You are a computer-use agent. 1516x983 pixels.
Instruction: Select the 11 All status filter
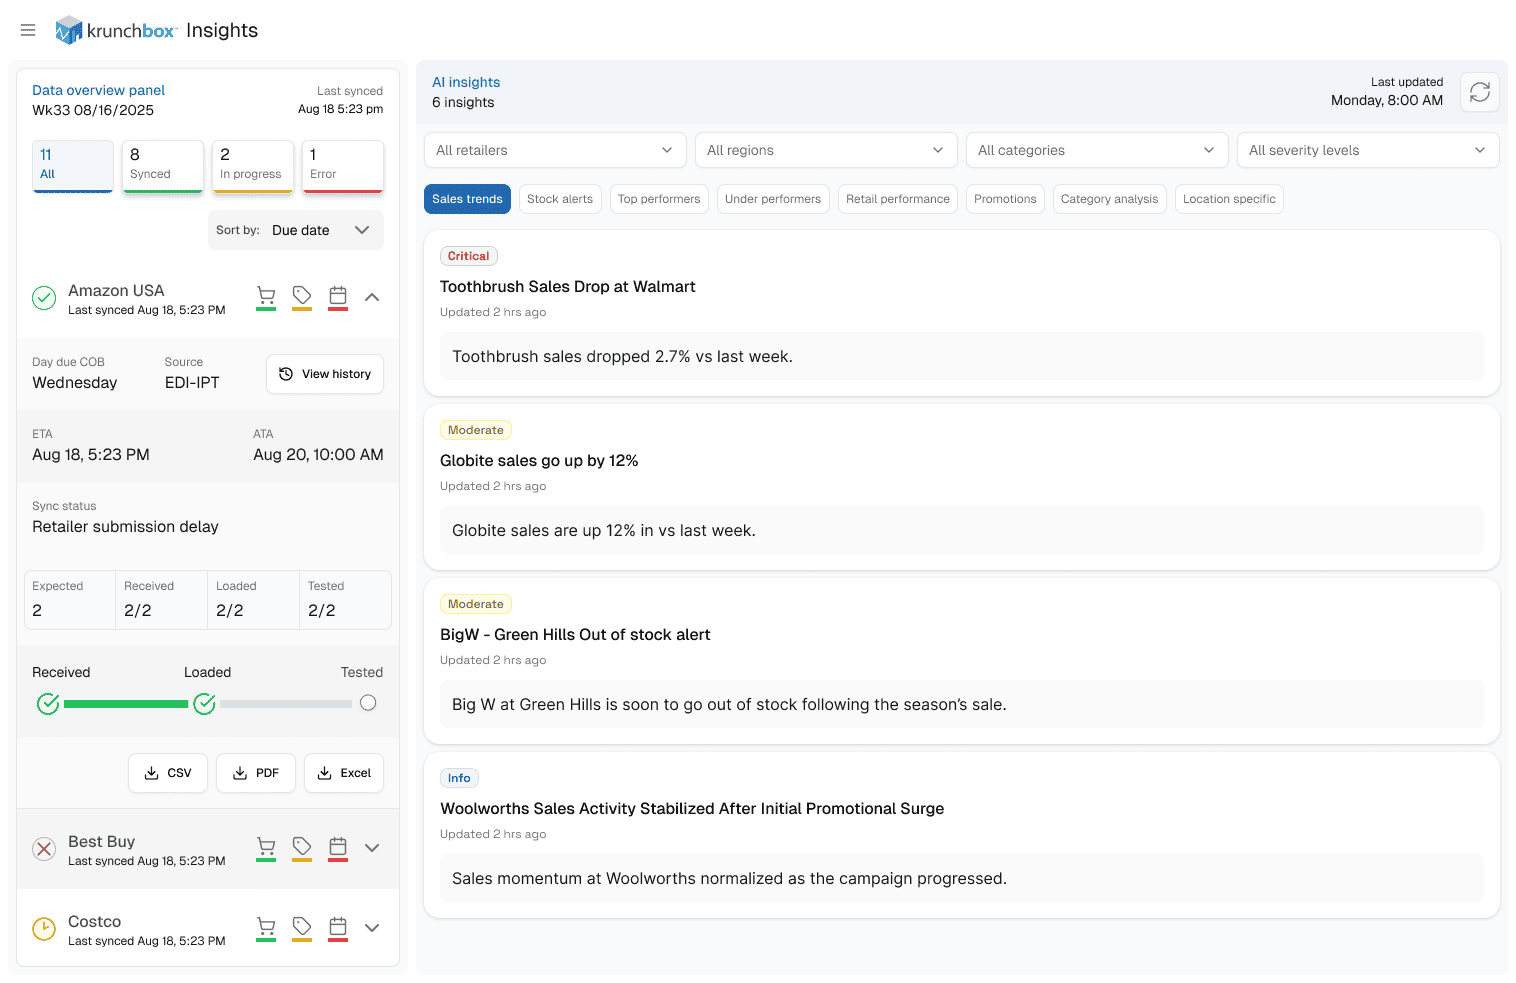tap(73, 166)
